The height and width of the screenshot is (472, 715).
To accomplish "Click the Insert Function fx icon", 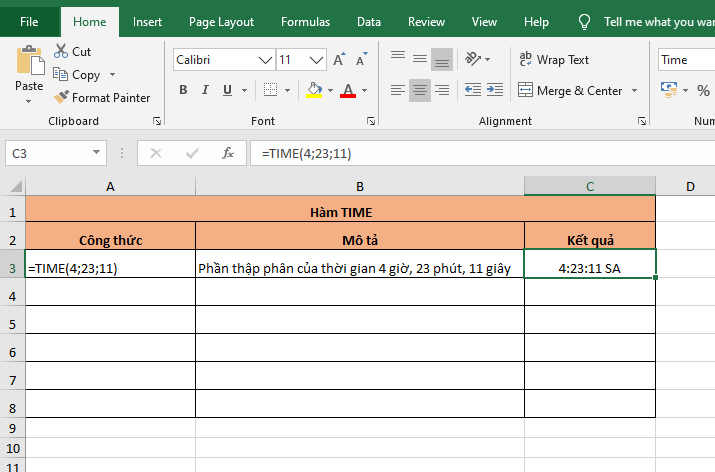I will 228,153.
